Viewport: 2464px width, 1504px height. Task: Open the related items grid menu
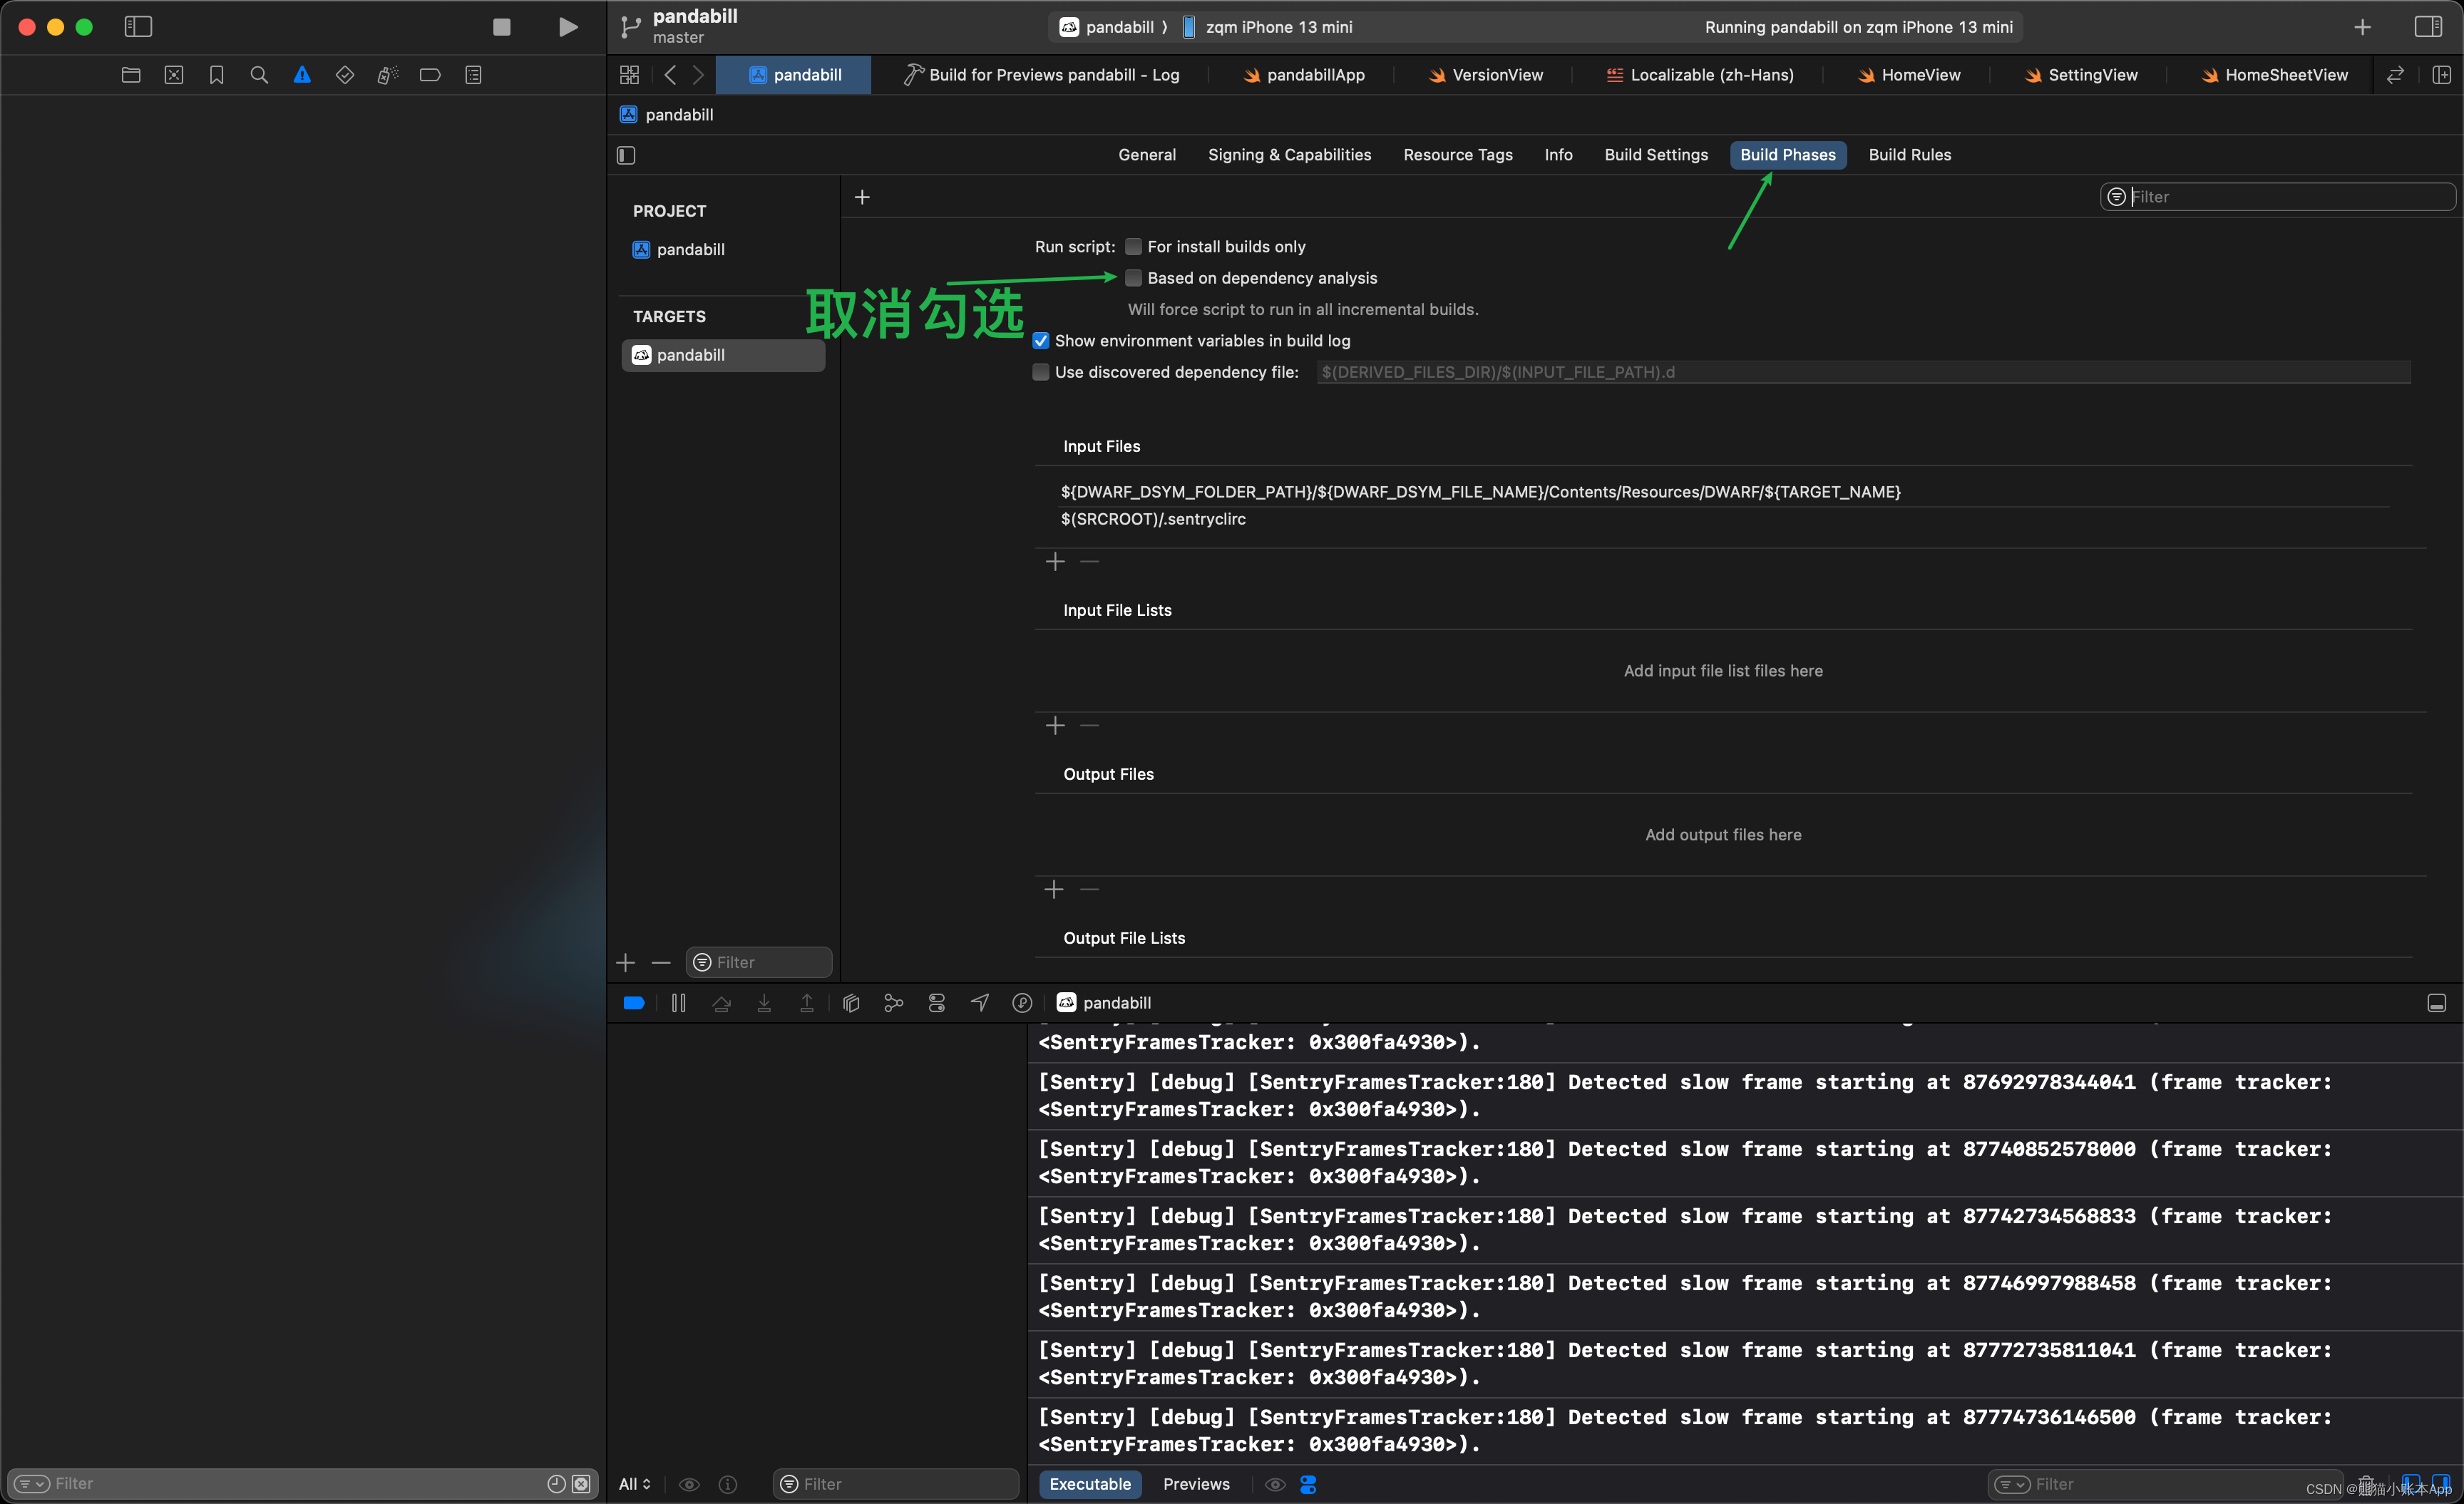pos(629,75)
